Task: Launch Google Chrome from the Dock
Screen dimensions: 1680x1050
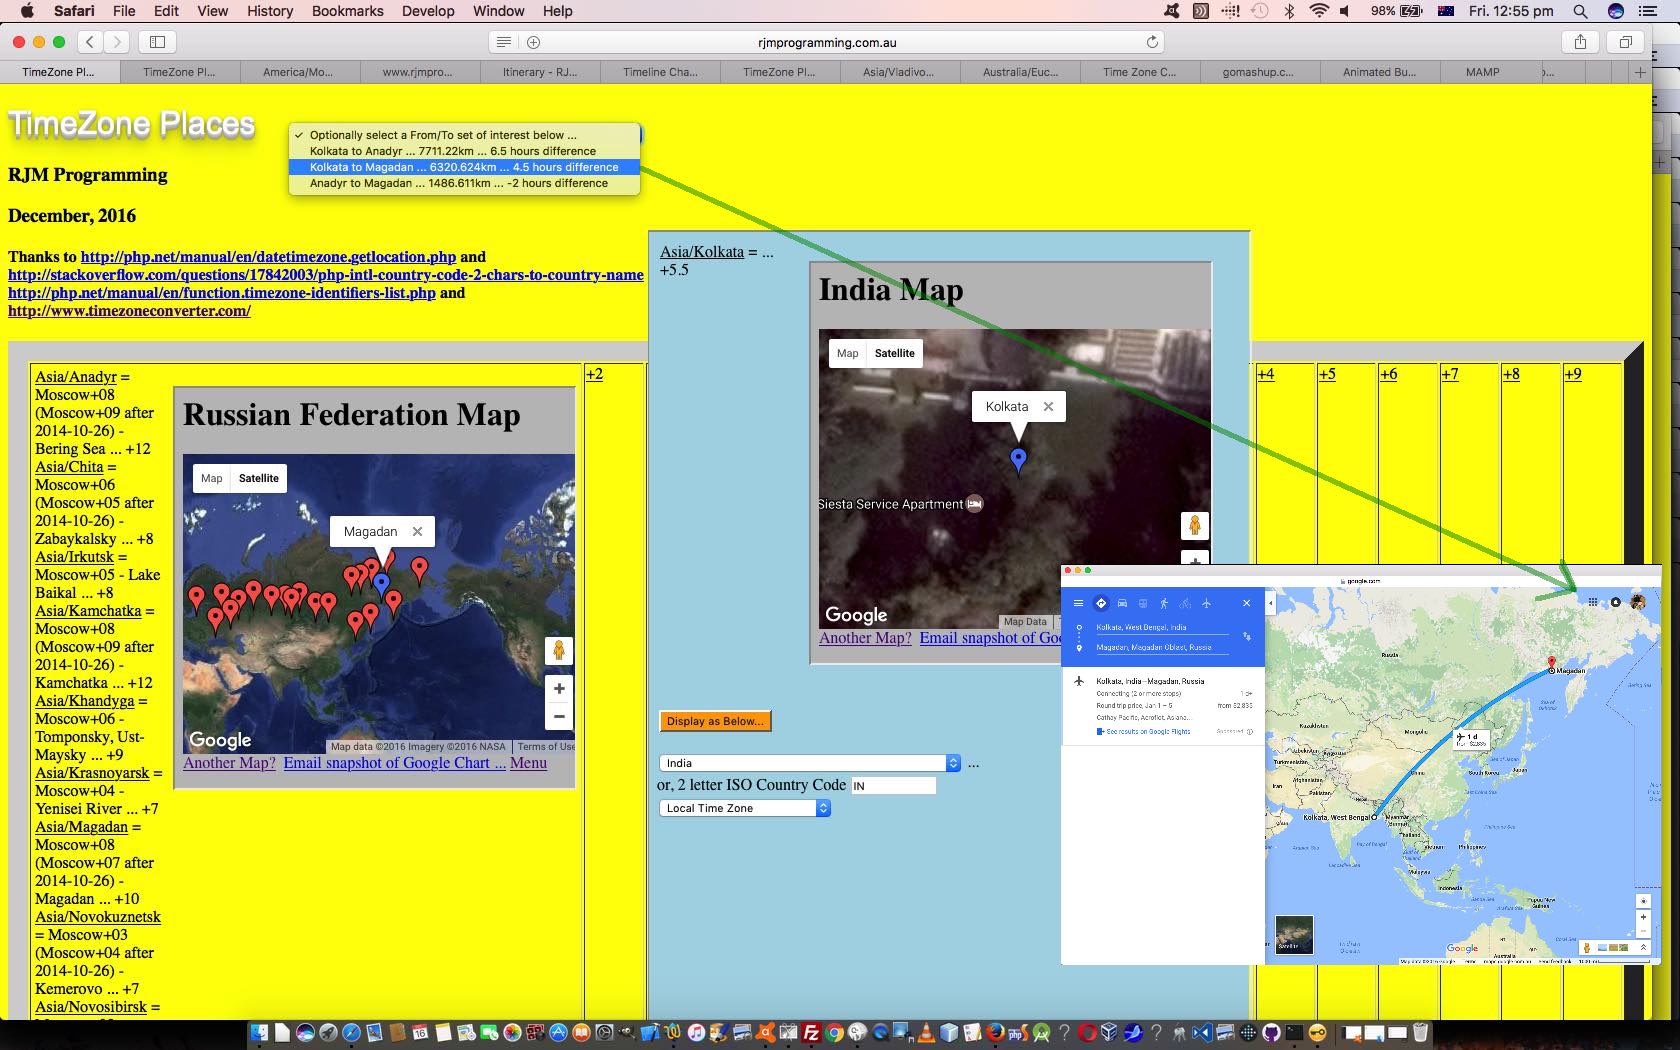Action: [834, 1033]
